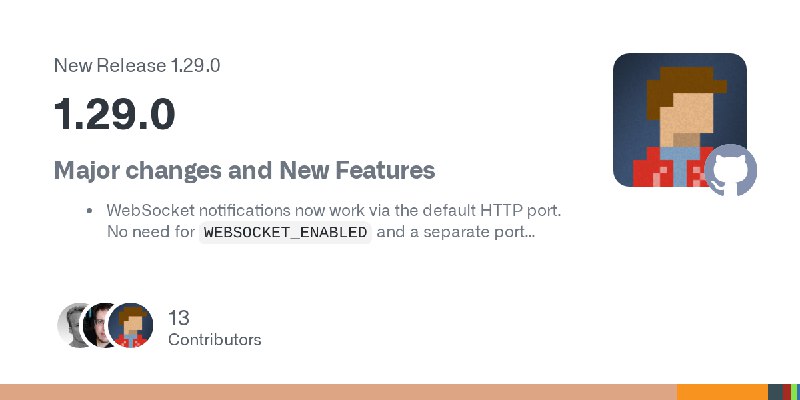Click the dark slate language bar segment

coord(775,392)
